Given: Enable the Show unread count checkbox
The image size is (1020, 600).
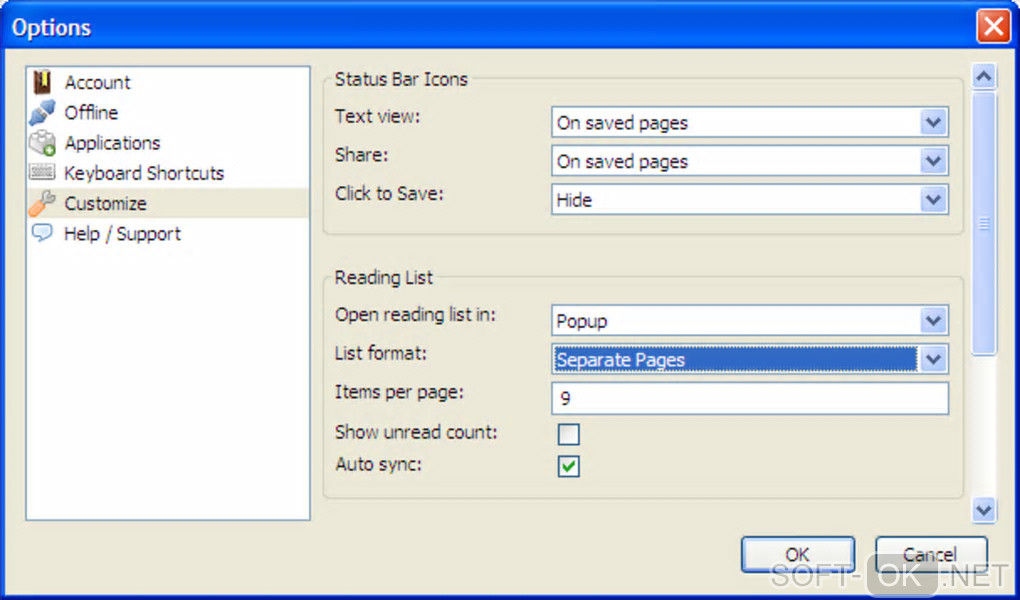Looking at the screenshot, I should (x=568, y=434).
